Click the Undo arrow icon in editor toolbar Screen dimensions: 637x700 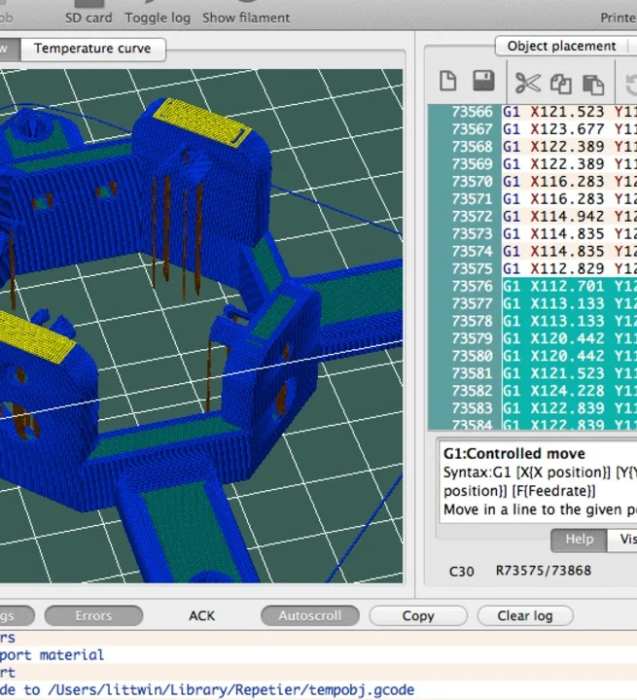click(x=630, y=84)
